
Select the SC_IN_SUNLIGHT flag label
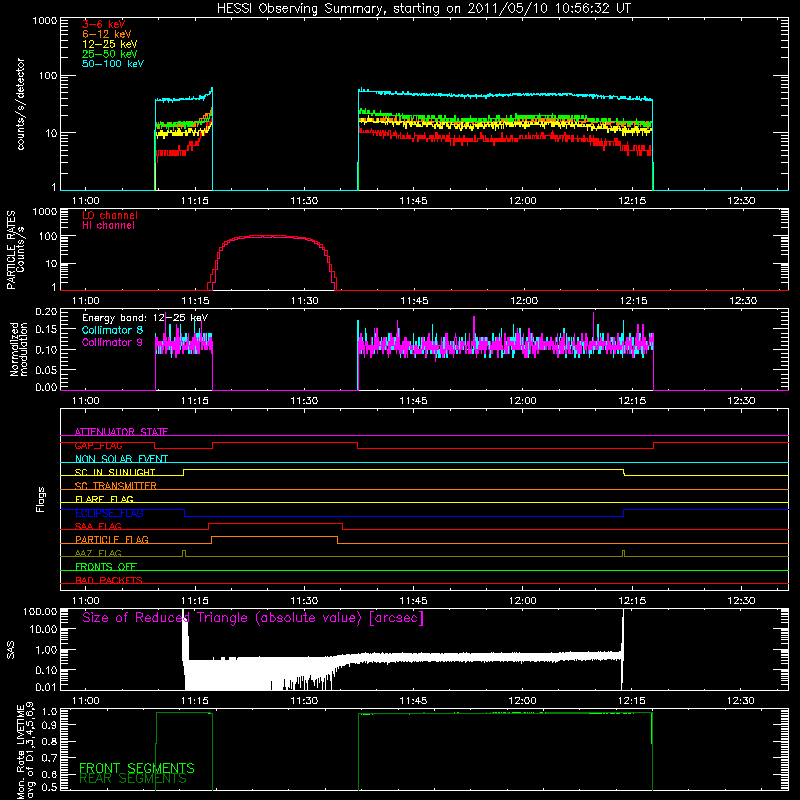[115, 472]
